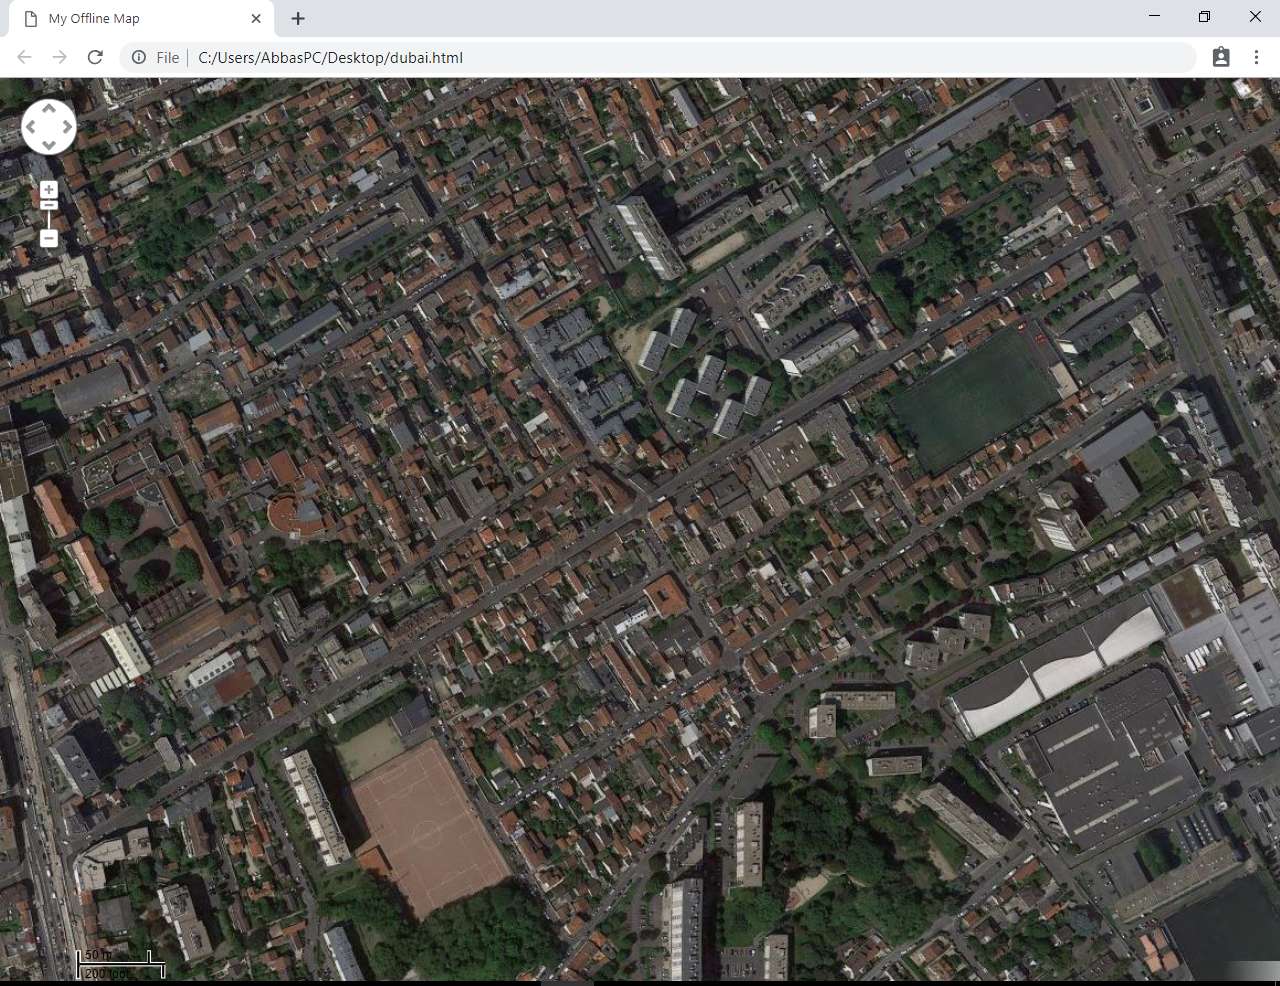This screenshot has width=1280, height=986.
Task: Pan the map east with right arrow
Action: 67,127
